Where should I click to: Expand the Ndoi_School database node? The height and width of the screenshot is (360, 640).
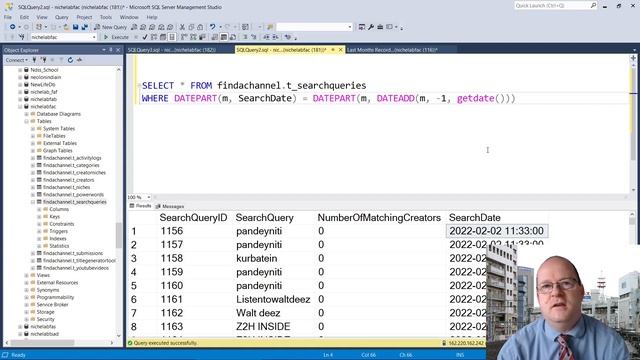[20, 70]
